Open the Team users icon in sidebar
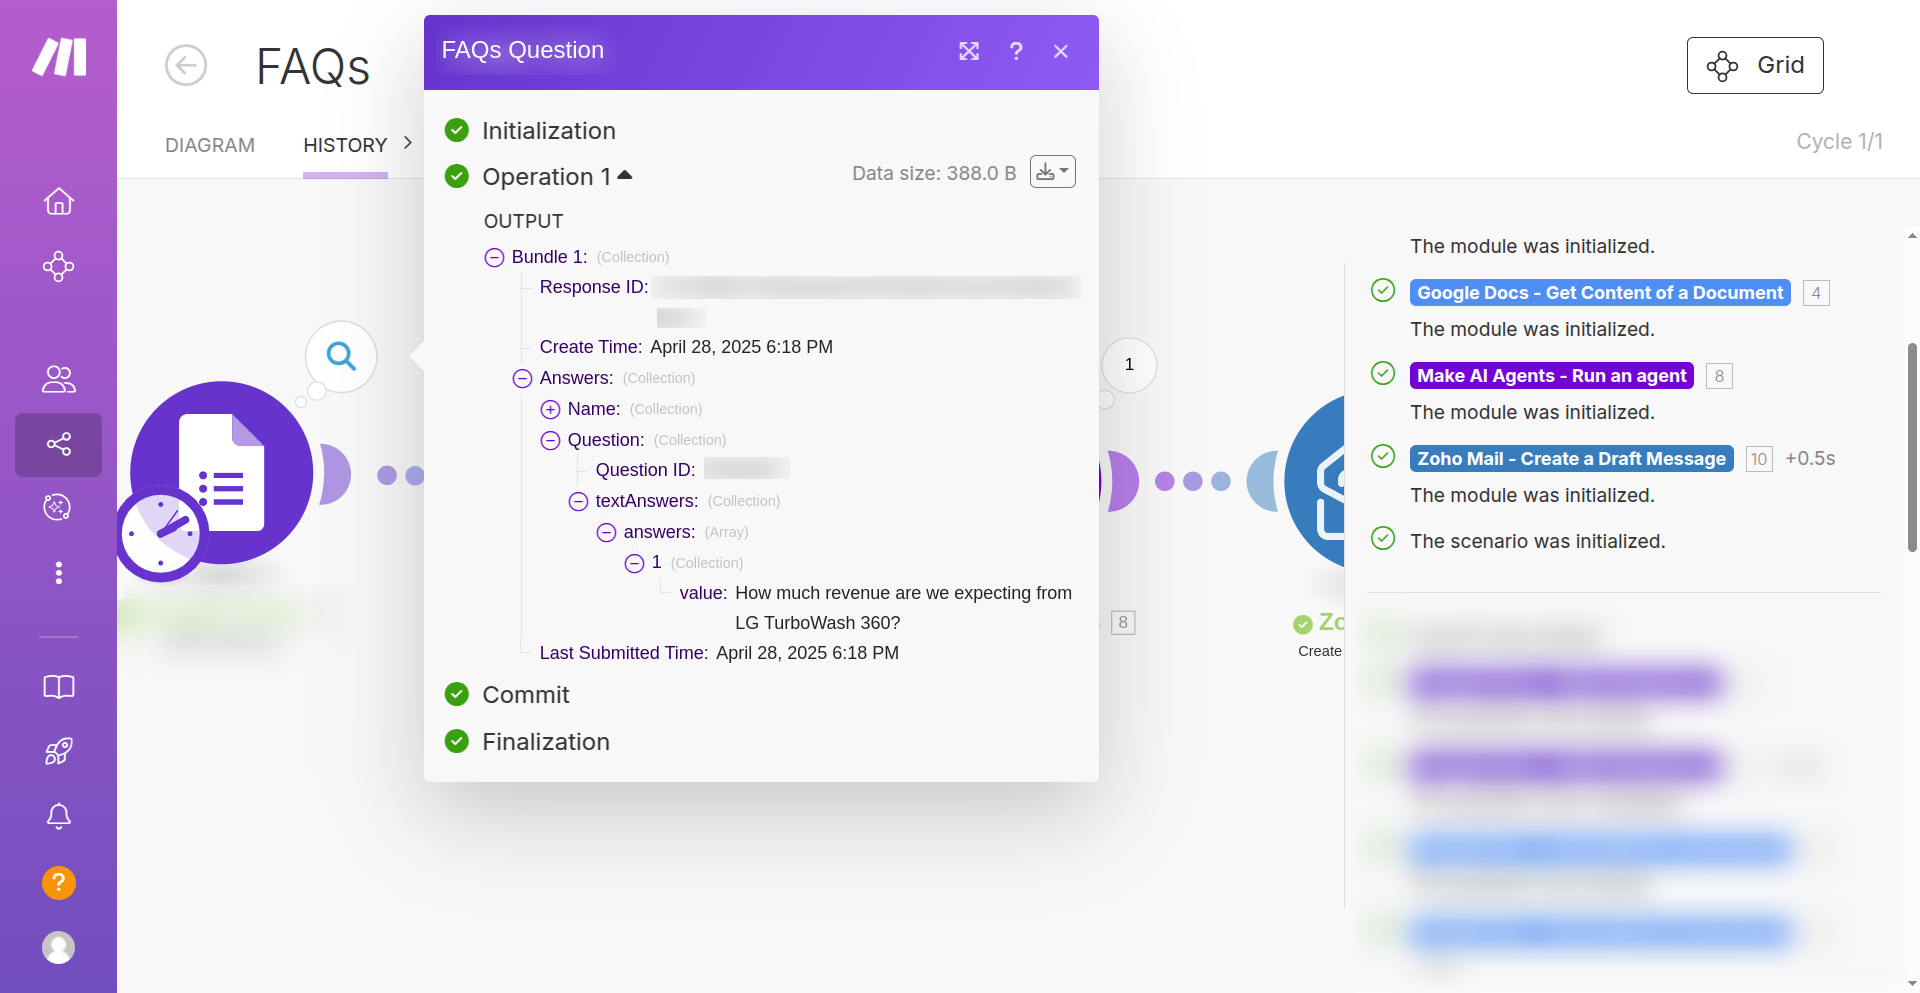Image resolution: width=1920 pixels, height=993 pixels. click(x=58, y=379)
